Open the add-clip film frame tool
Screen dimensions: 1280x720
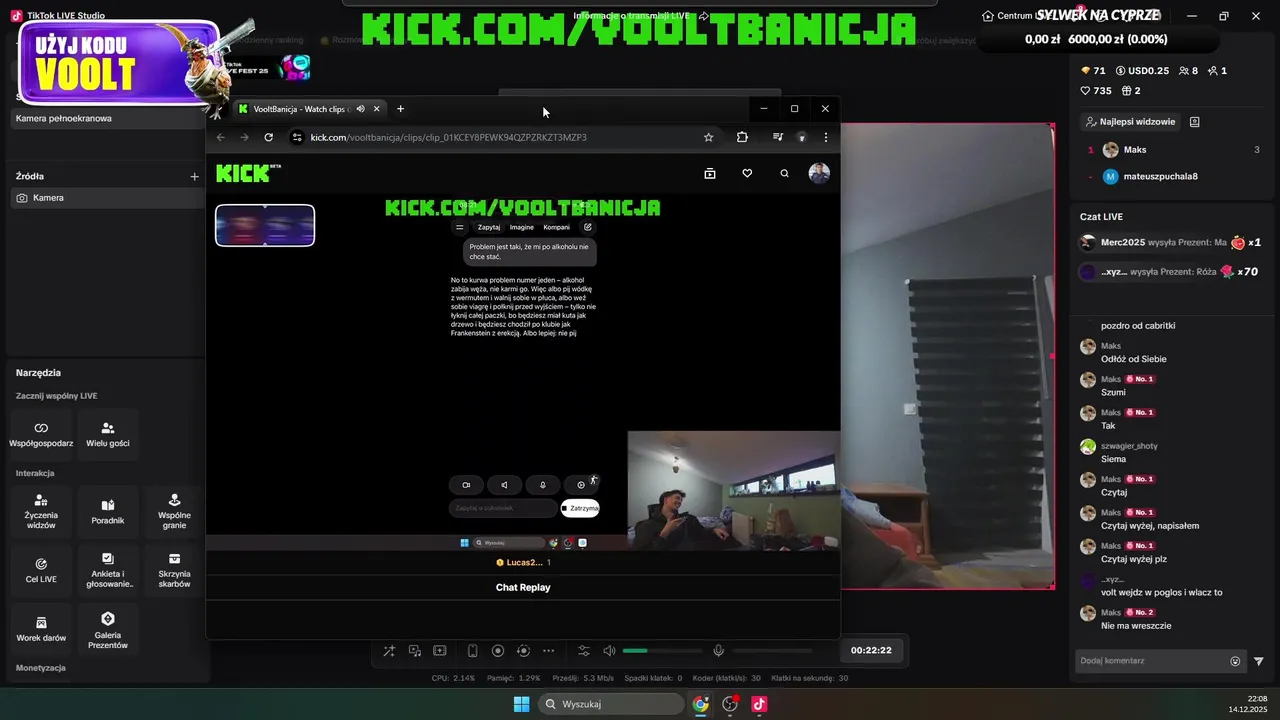point(439,651)
